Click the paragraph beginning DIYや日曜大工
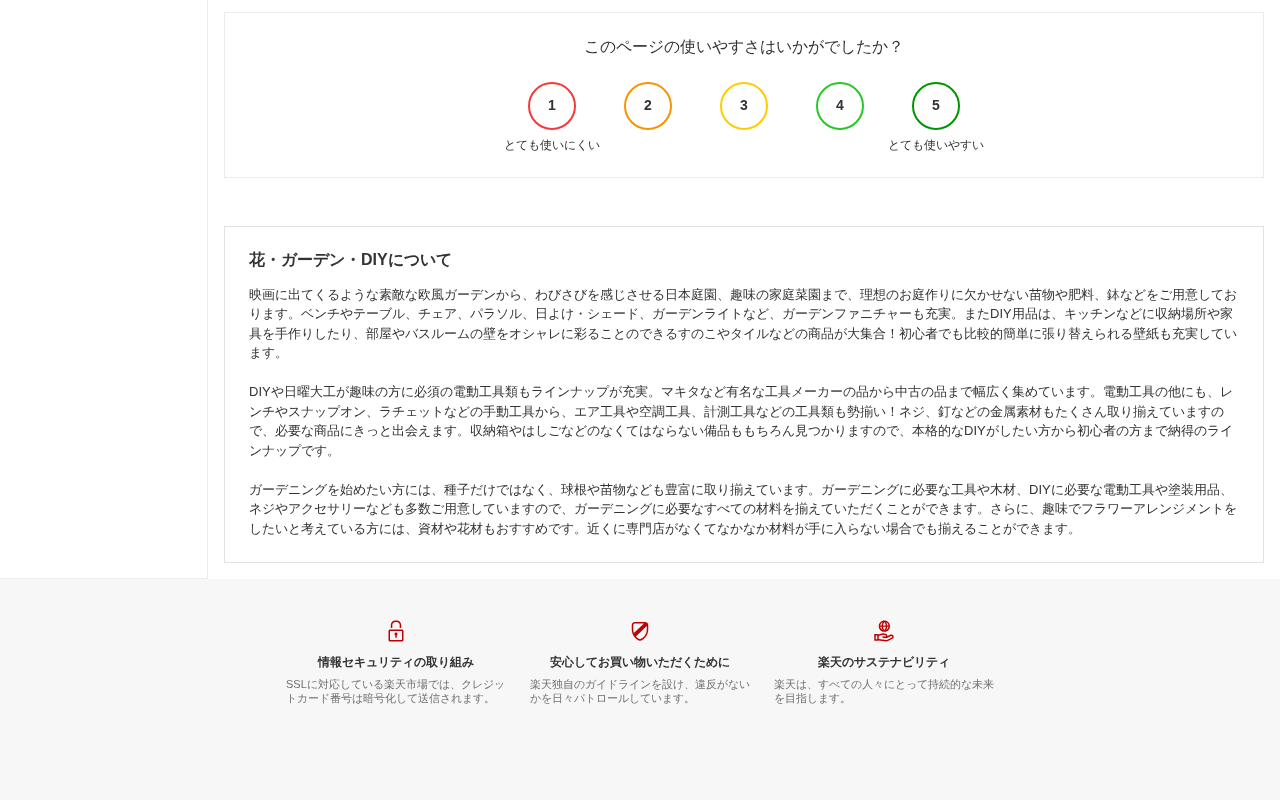Screen dimensions: 1280x800 click(743, 421)
